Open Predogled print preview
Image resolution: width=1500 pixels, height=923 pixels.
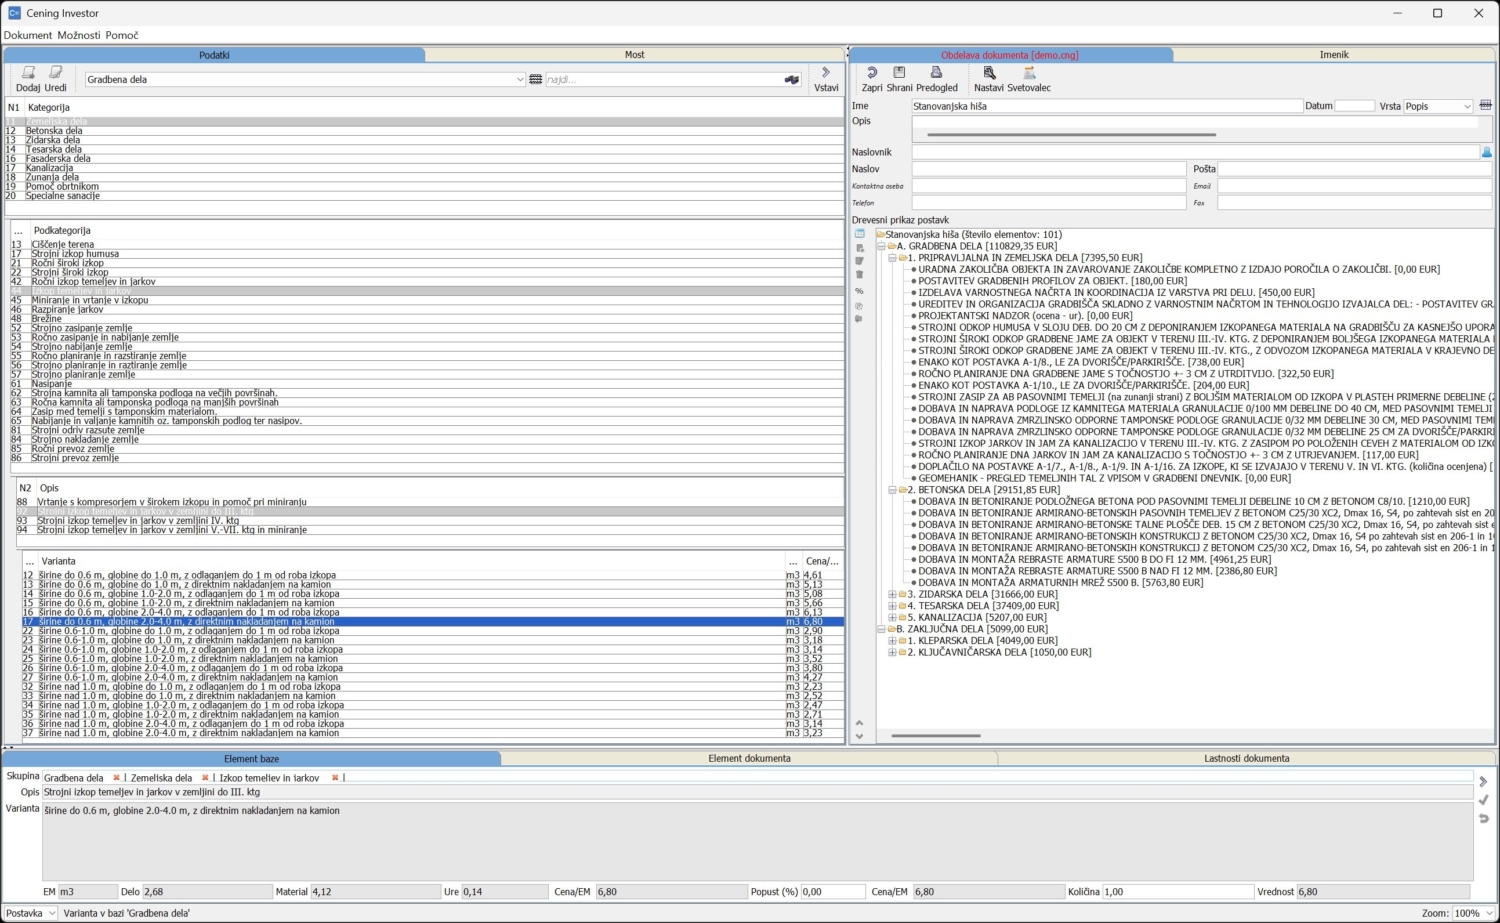pos(936,73)
